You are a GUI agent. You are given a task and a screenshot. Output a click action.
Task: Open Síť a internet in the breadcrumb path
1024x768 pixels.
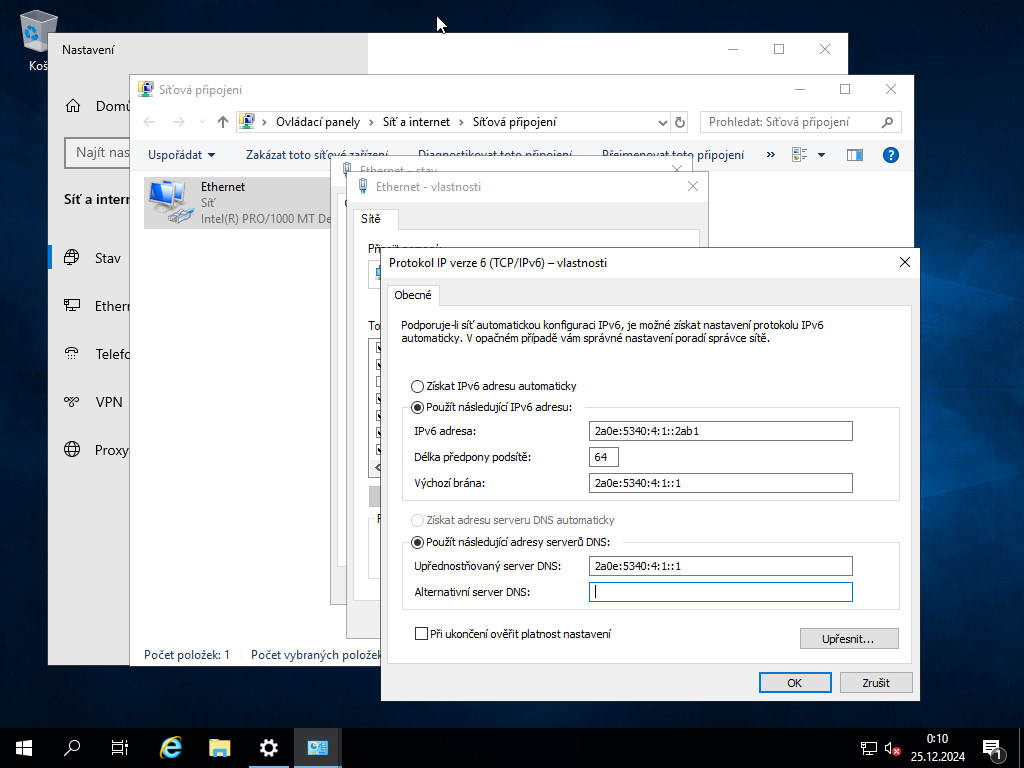pos(415,121)
